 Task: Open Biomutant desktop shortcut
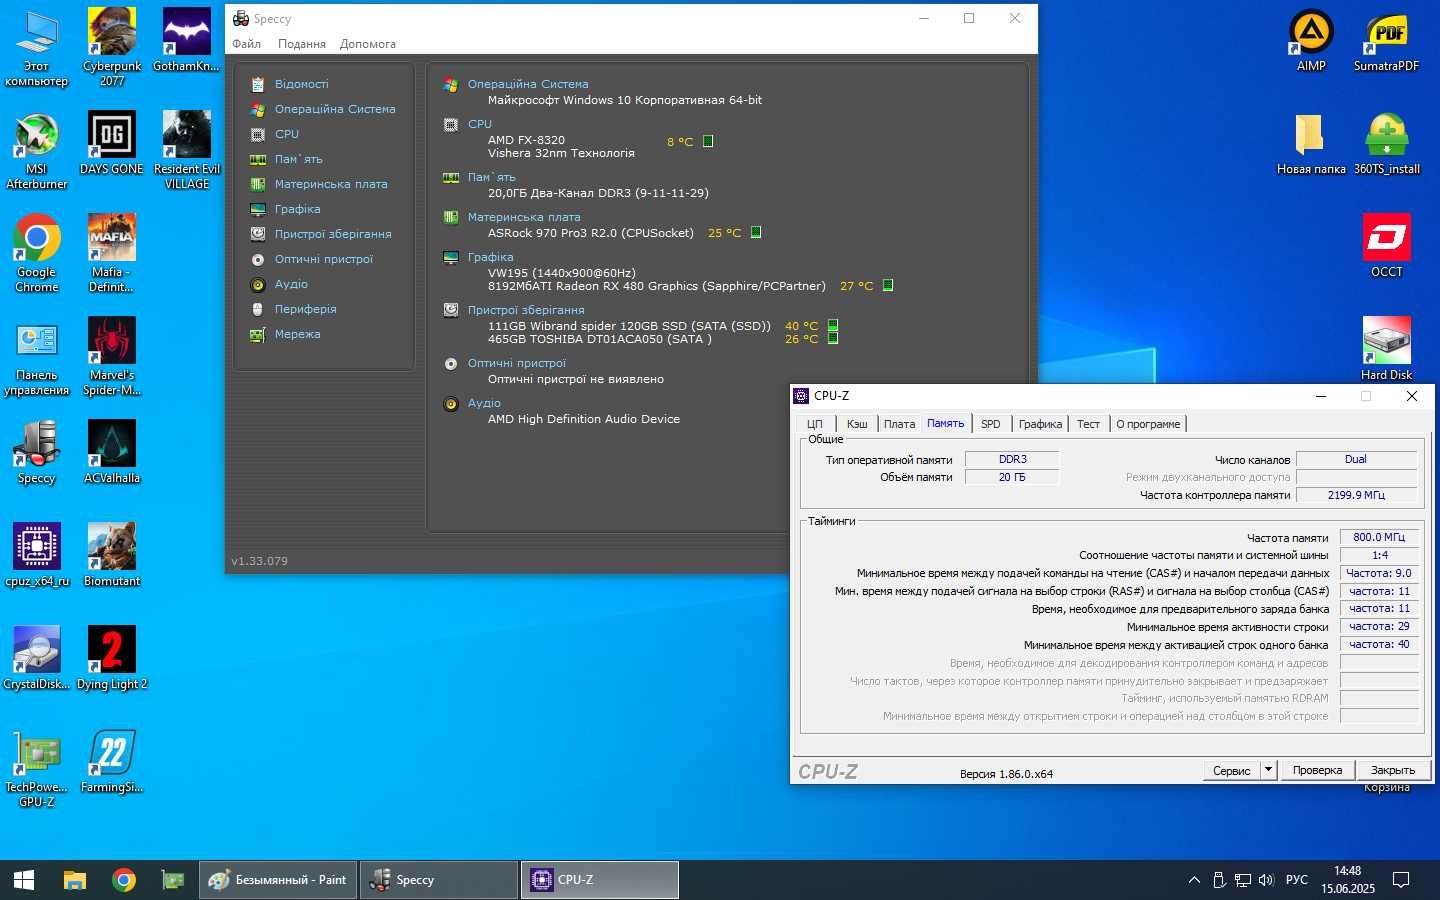pyautogui.click(x=112, y=556)
